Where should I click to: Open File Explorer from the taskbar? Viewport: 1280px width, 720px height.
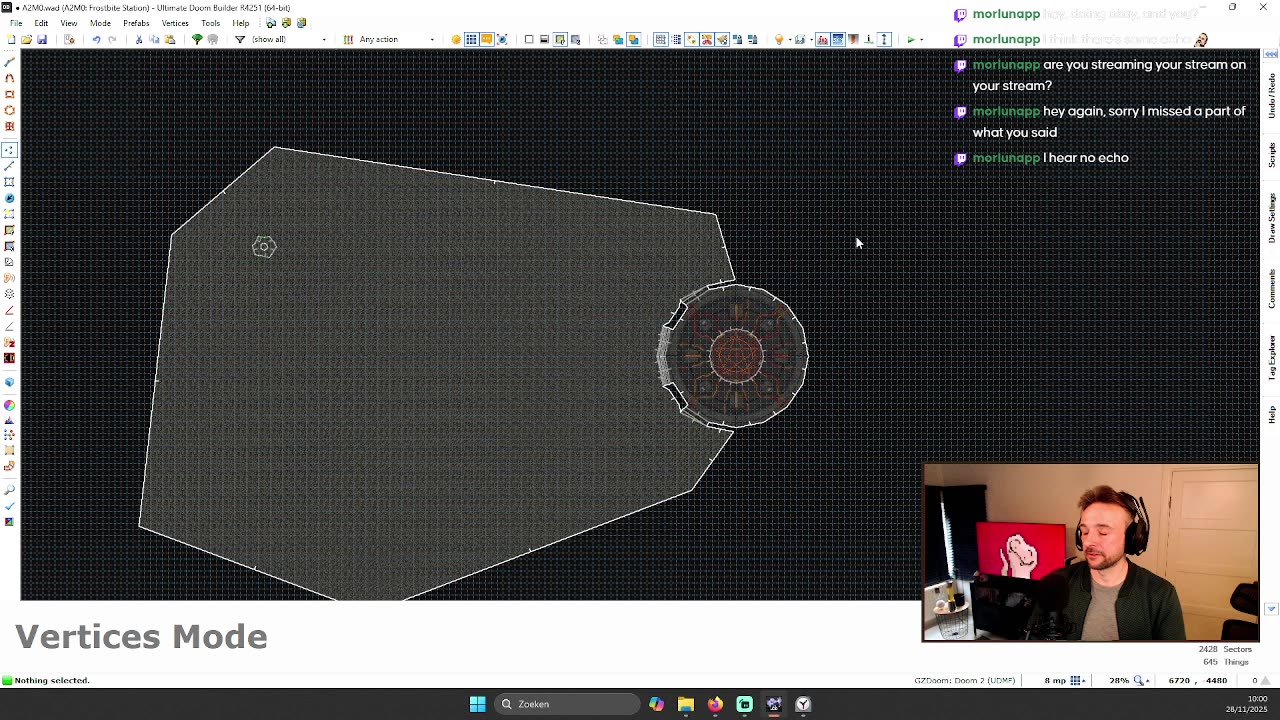(x=686, y=704)
